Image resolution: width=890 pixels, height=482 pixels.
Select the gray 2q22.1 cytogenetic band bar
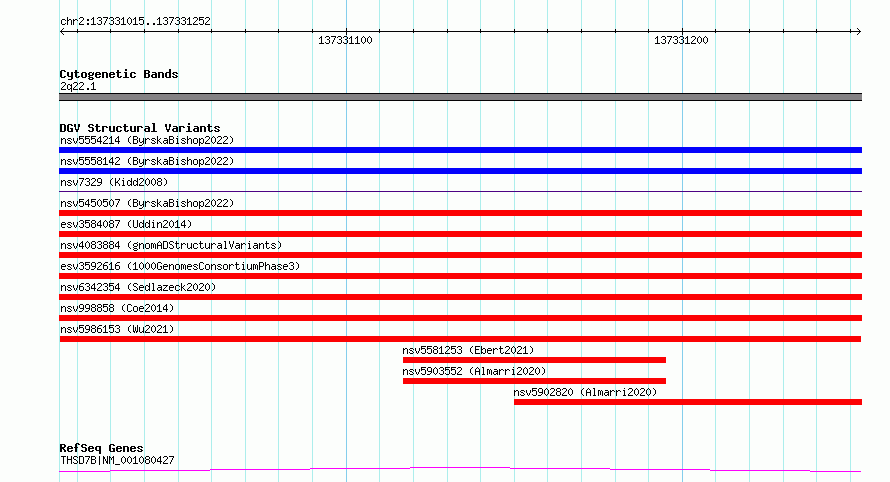coord(460,97)
